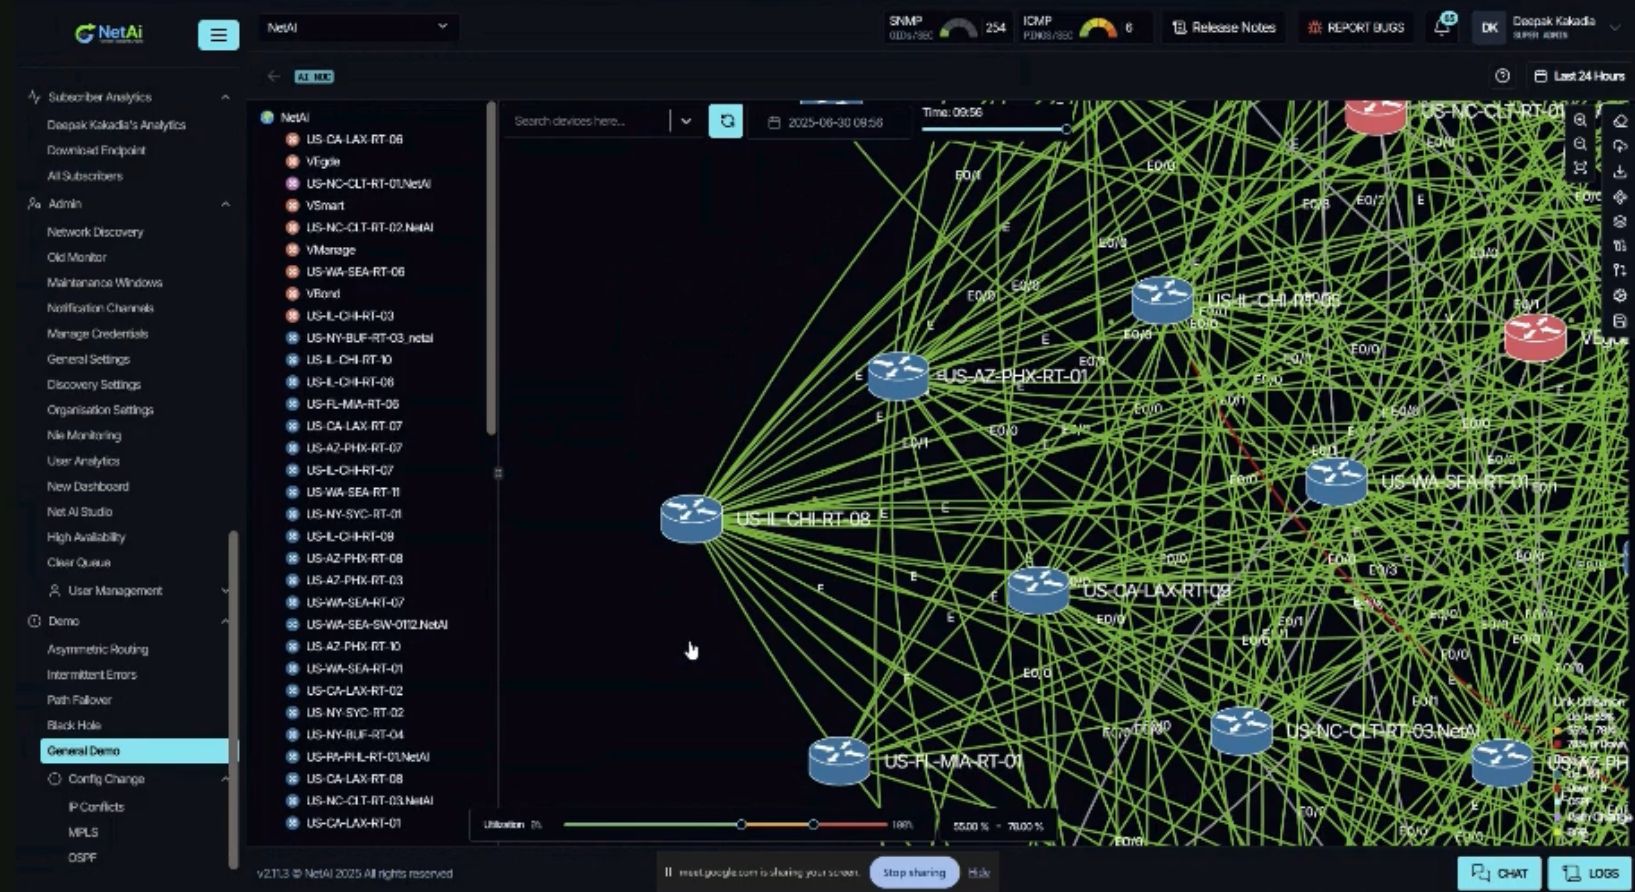Expand the User Management submenu
Screen dimensions: 1635x892
tap(224, 591)
